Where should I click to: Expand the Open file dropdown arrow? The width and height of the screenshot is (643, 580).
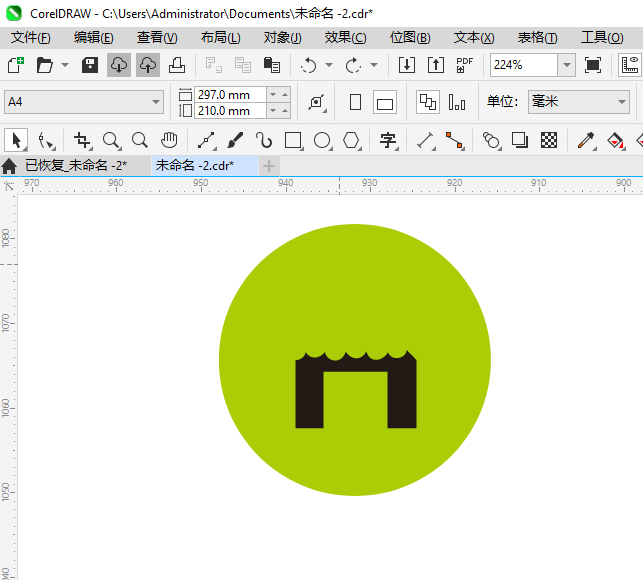[65, 65]
